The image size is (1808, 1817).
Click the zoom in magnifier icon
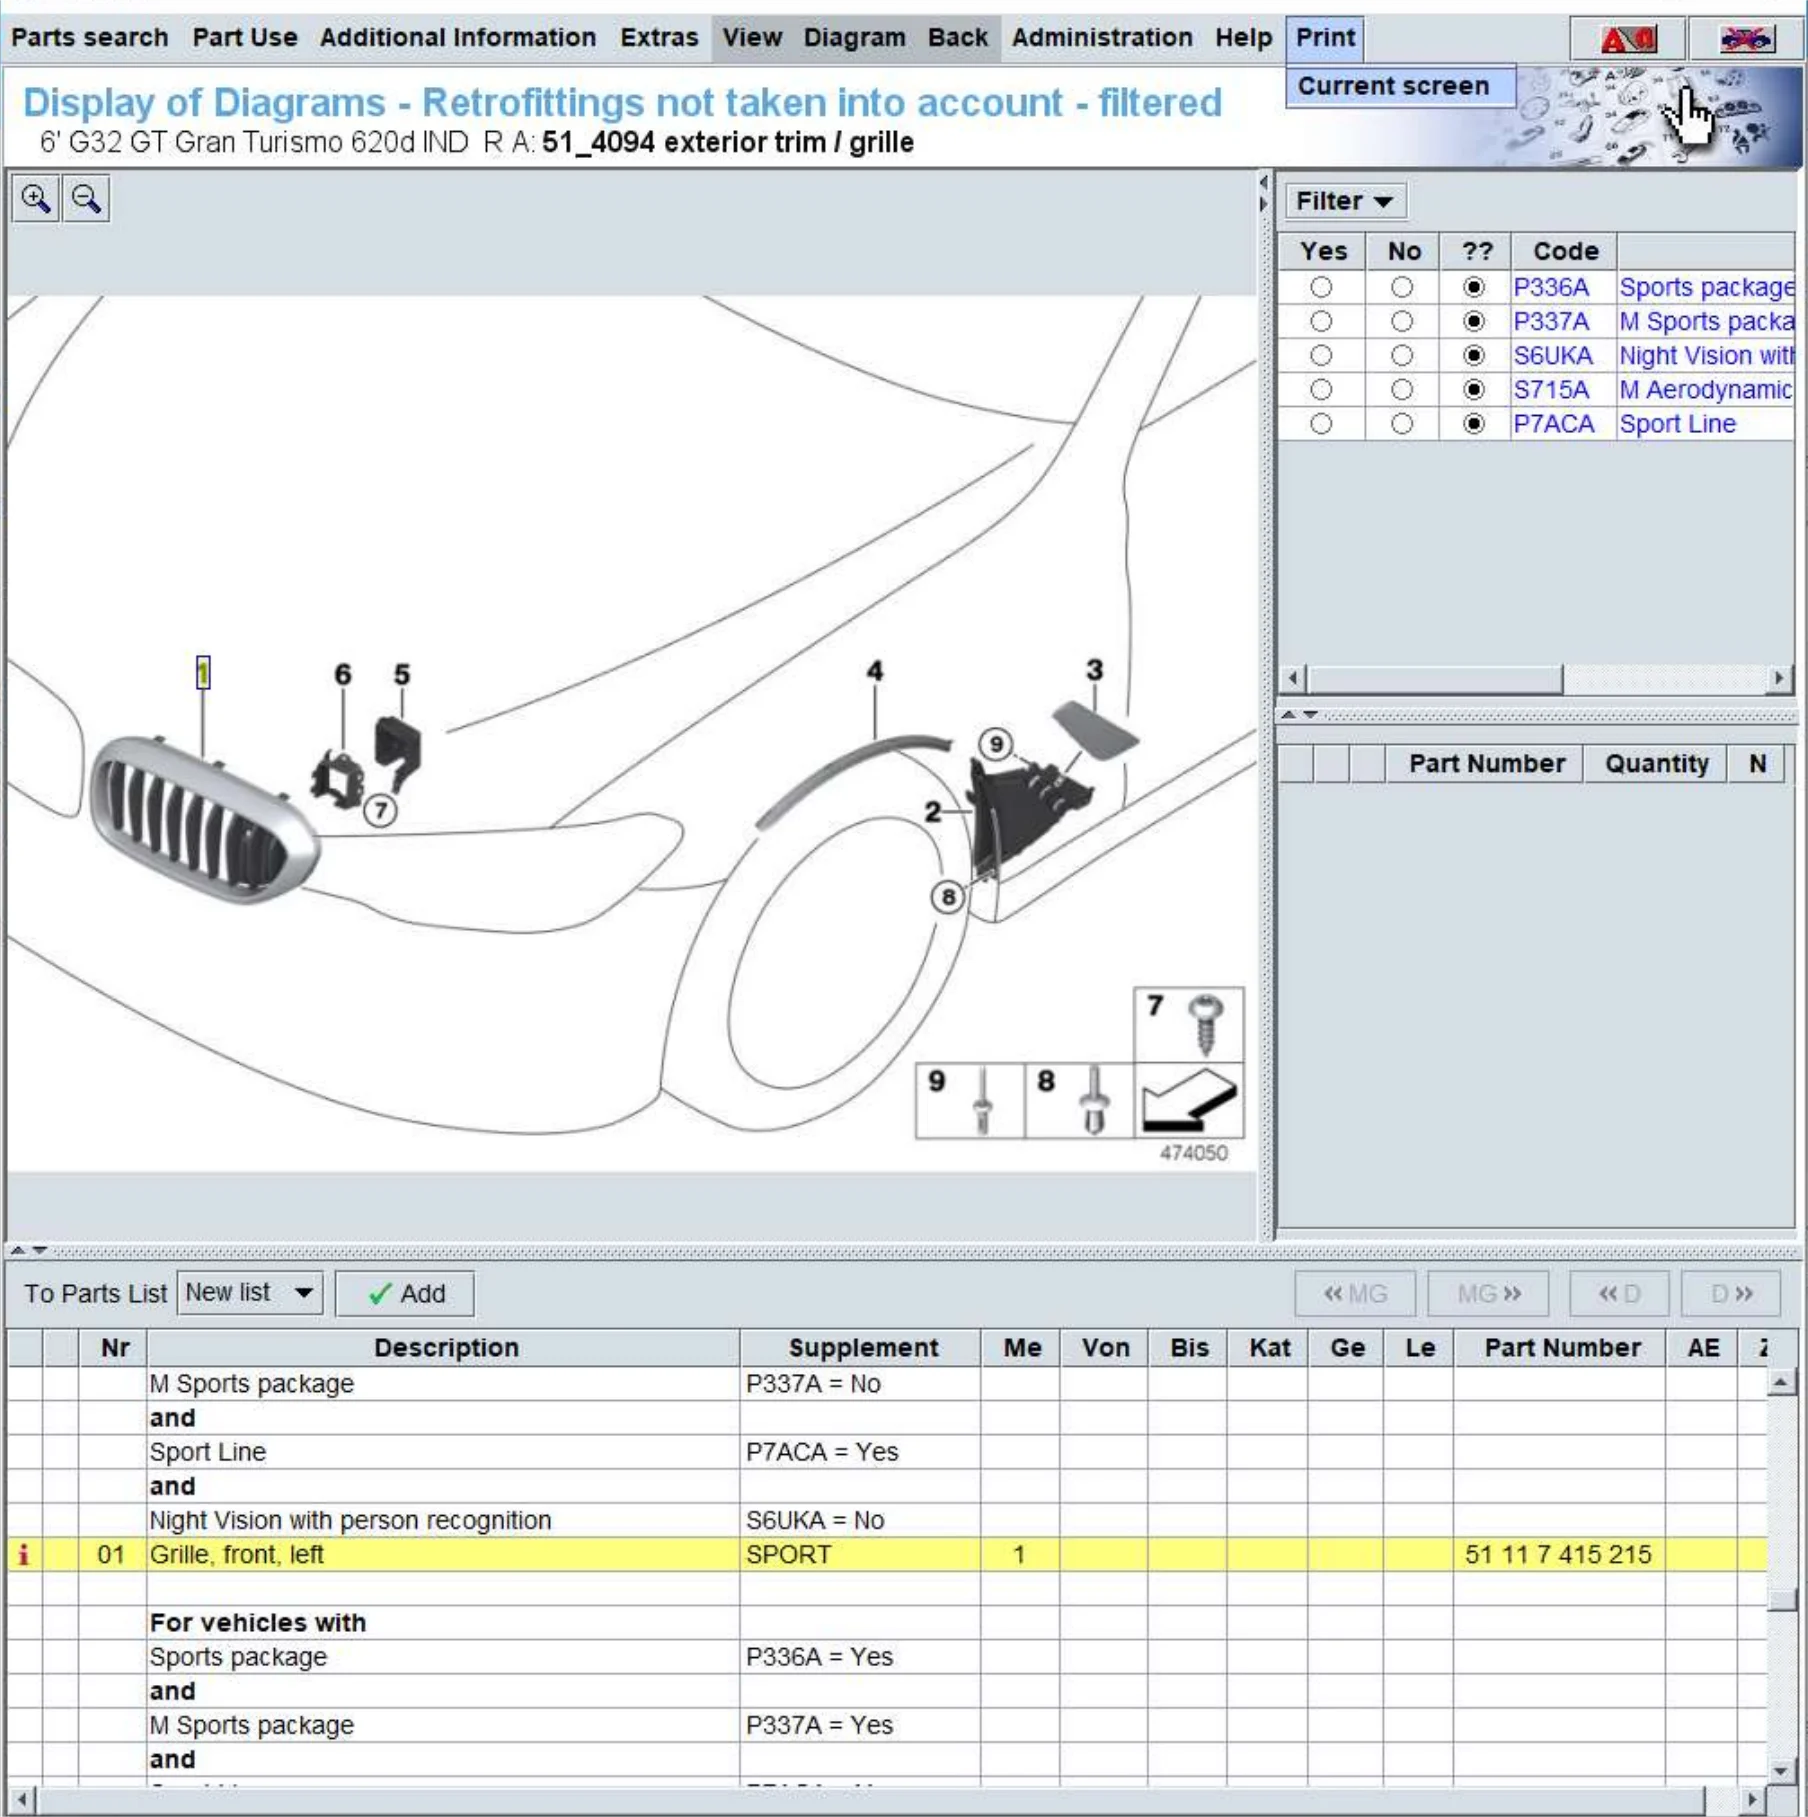pos(36,199)
